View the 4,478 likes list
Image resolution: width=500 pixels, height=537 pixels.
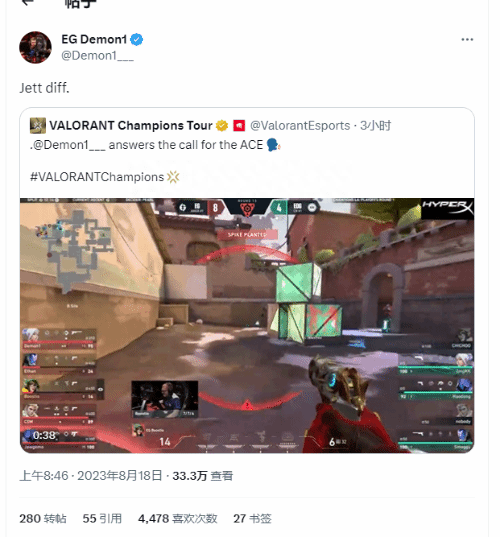(x=178, y=519)
